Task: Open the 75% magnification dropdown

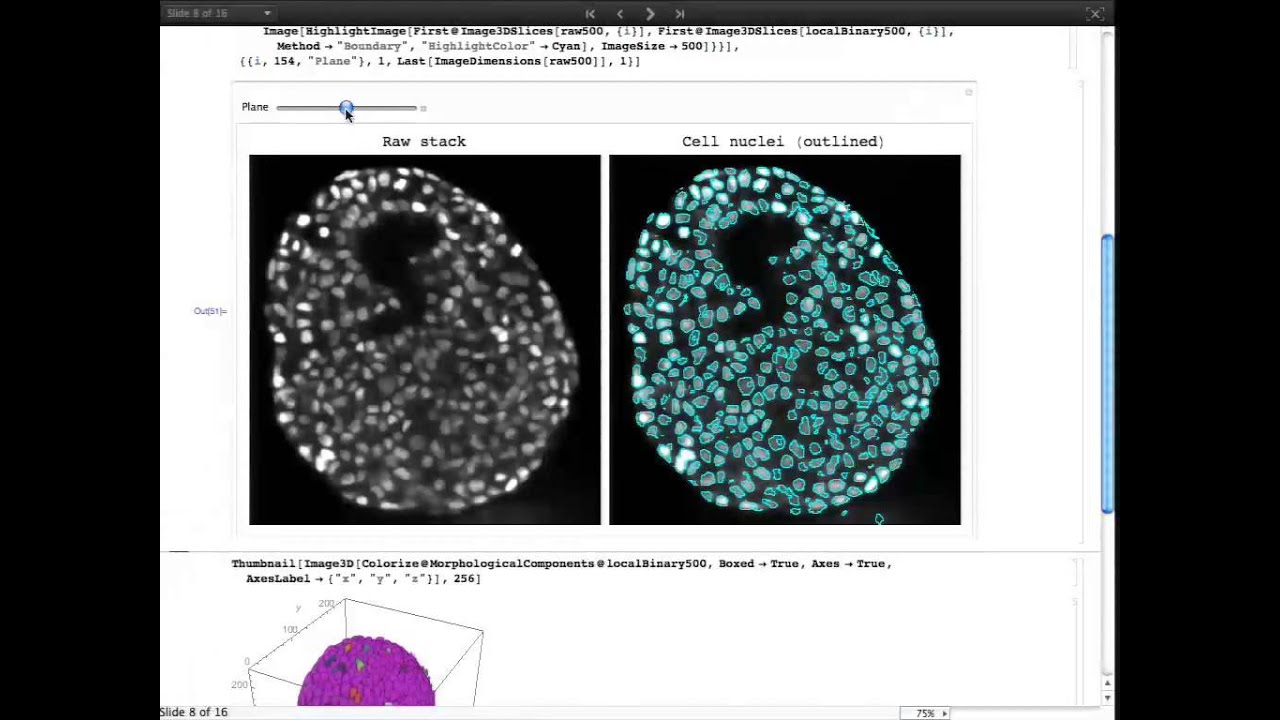Action: tap(925, 713)
